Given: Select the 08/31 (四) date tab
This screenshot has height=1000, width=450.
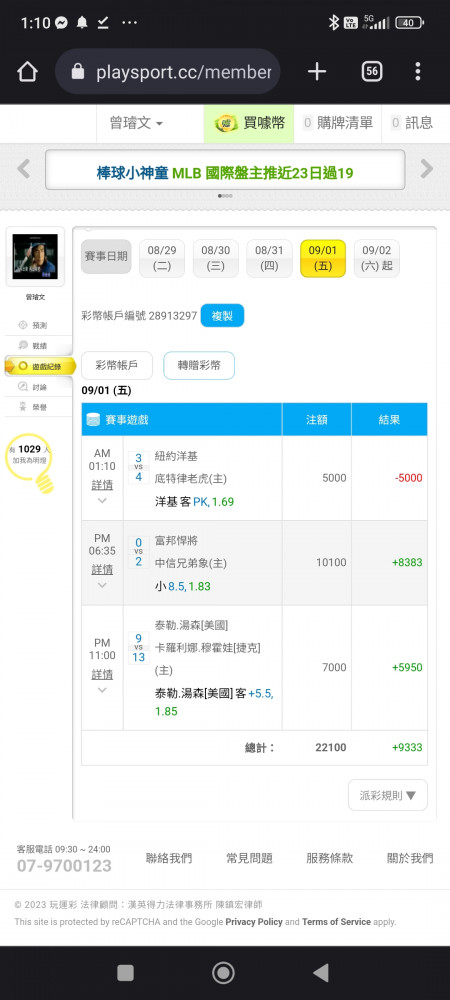Looking at the screenshot, I should click(269, 258).
